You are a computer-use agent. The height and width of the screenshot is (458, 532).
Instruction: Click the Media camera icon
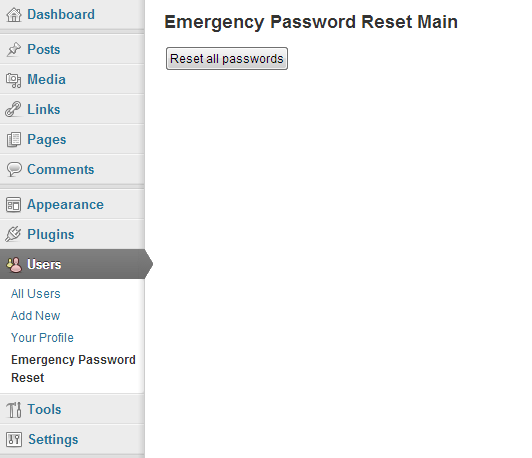tap(14, 80)
